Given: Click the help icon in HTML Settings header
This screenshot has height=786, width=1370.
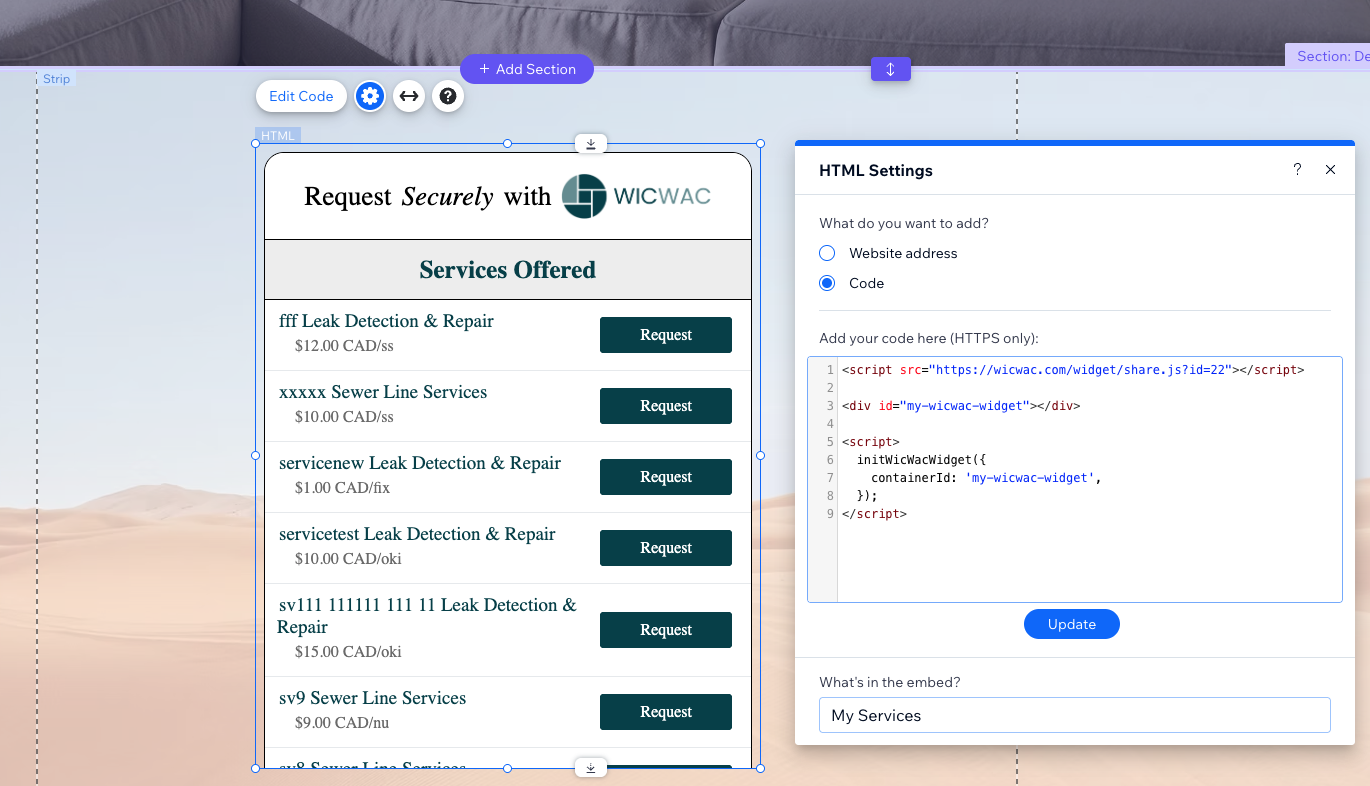Looking at the screenshot, I should (1297, 170).
